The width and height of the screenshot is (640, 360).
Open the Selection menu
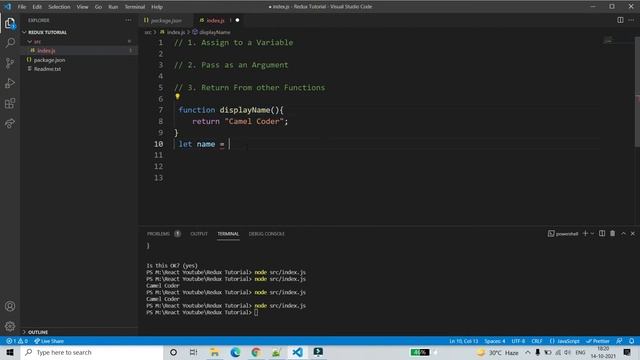[x=59, y=7]
